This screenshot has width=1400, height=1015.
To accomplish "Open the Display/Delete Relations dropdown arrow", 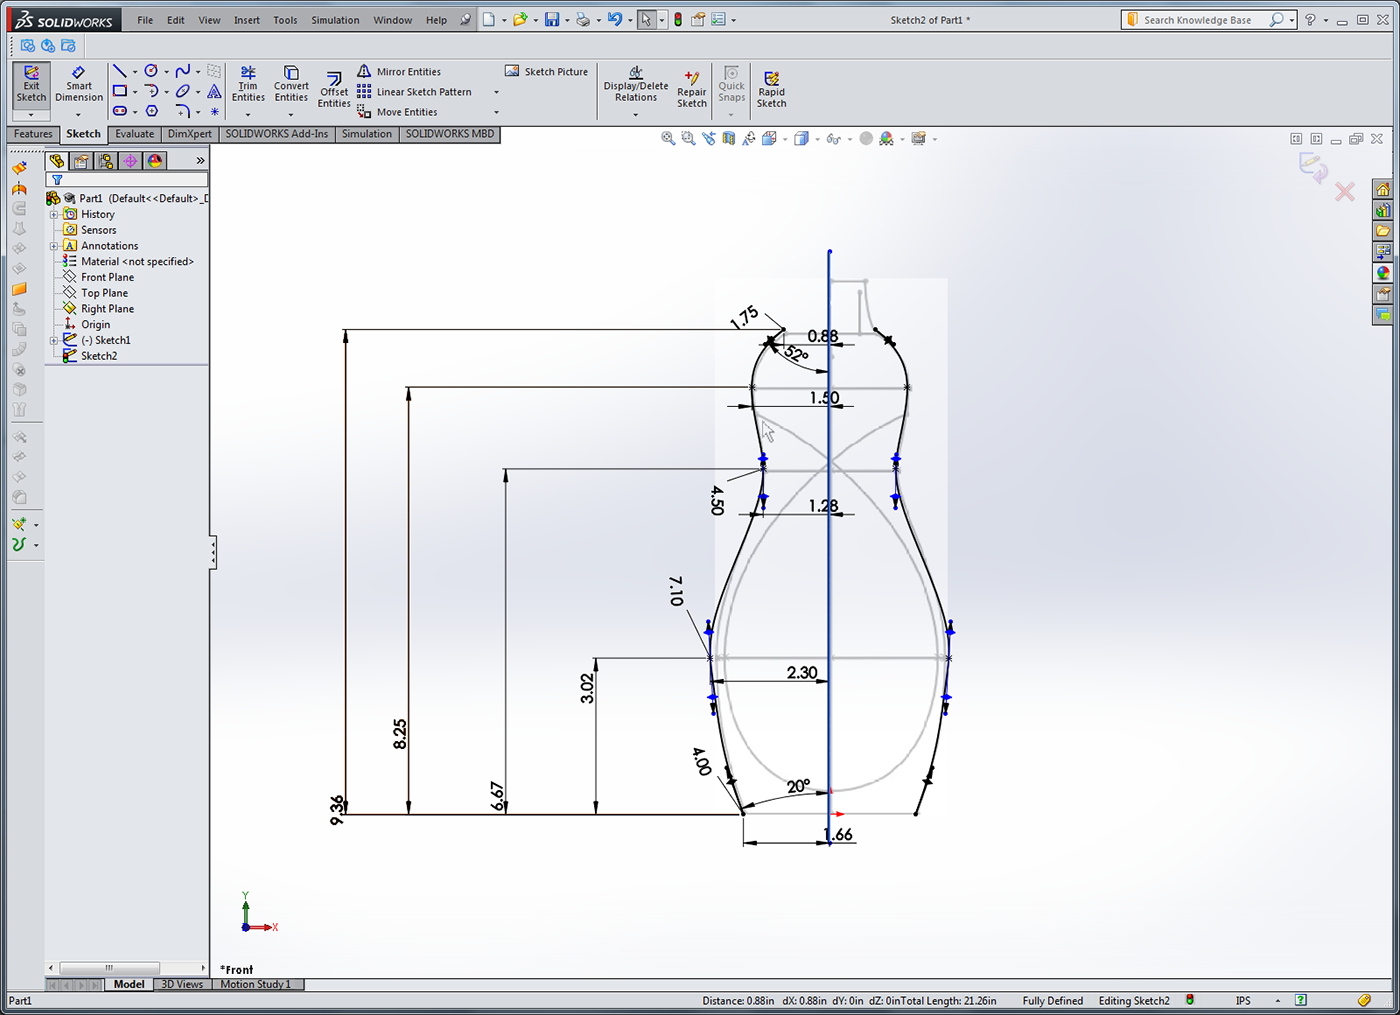I will 635,115.
